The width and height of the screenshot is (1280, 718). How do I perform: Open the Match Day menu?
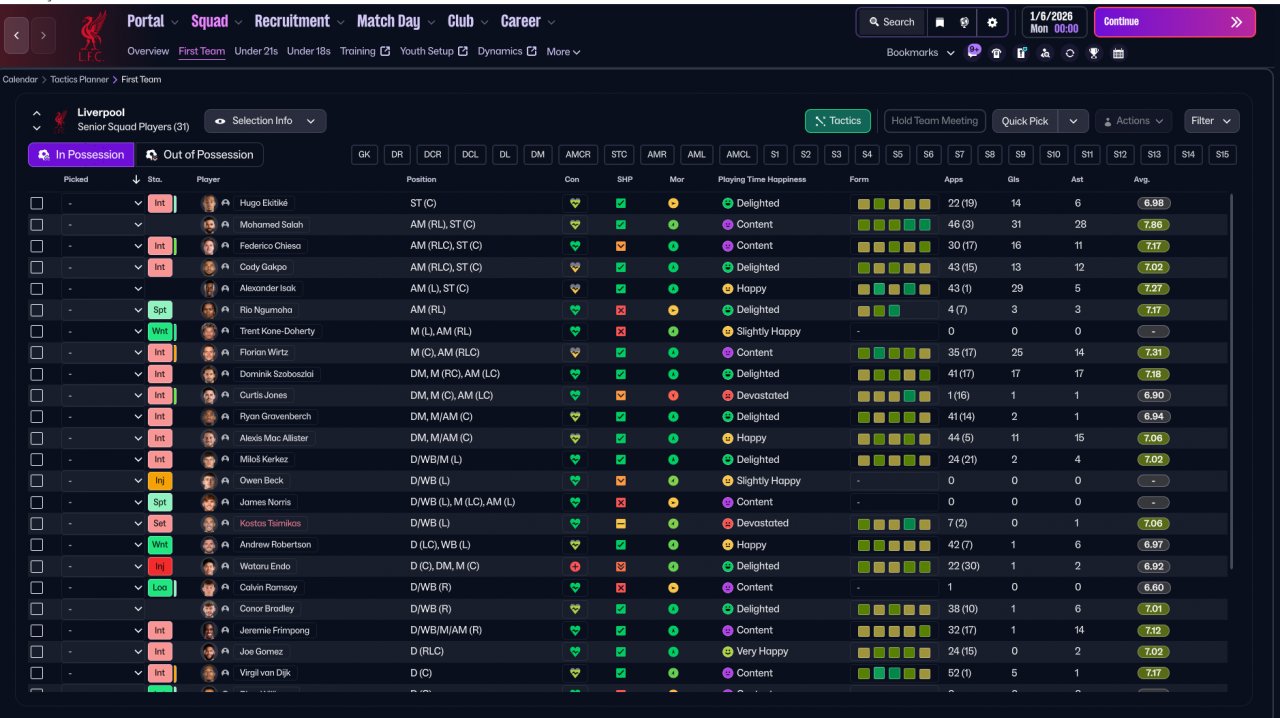tap(396, 21)
